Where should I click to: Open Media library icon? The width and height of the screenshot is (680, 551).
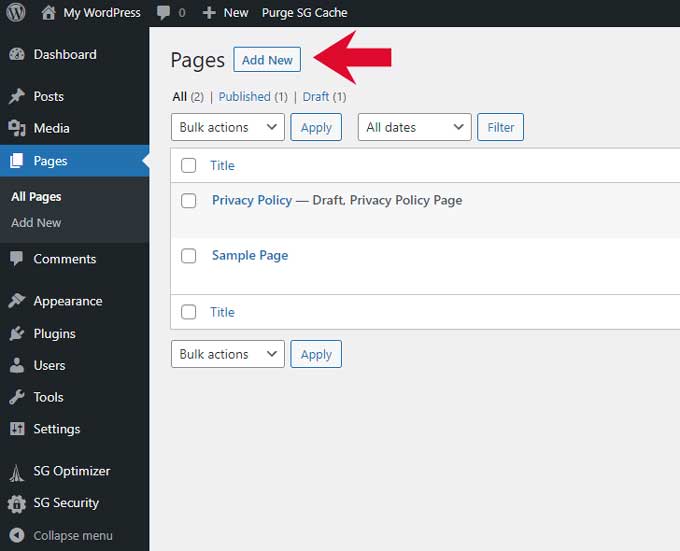tap(17, 128)
